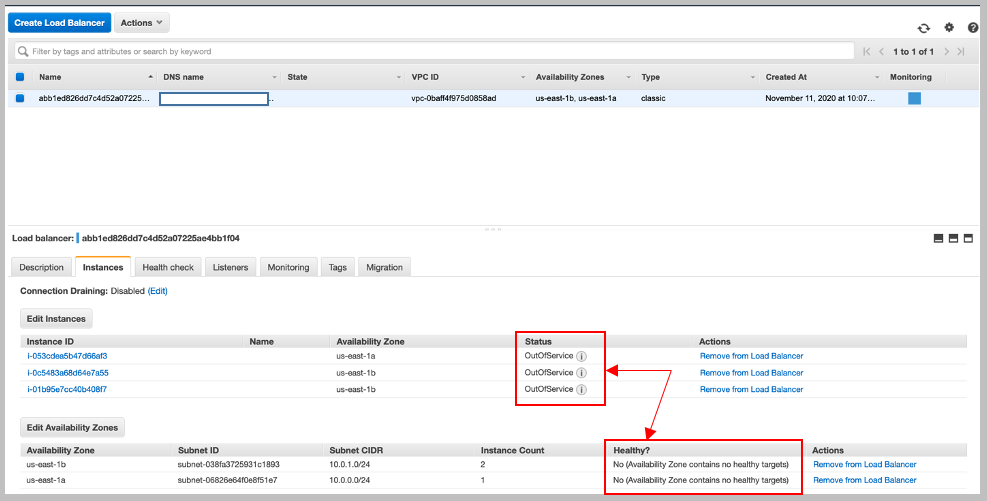Open the VPC ID column dropdown arrow
The height and width of the screenshot is (501, 987).
point(522,77)
